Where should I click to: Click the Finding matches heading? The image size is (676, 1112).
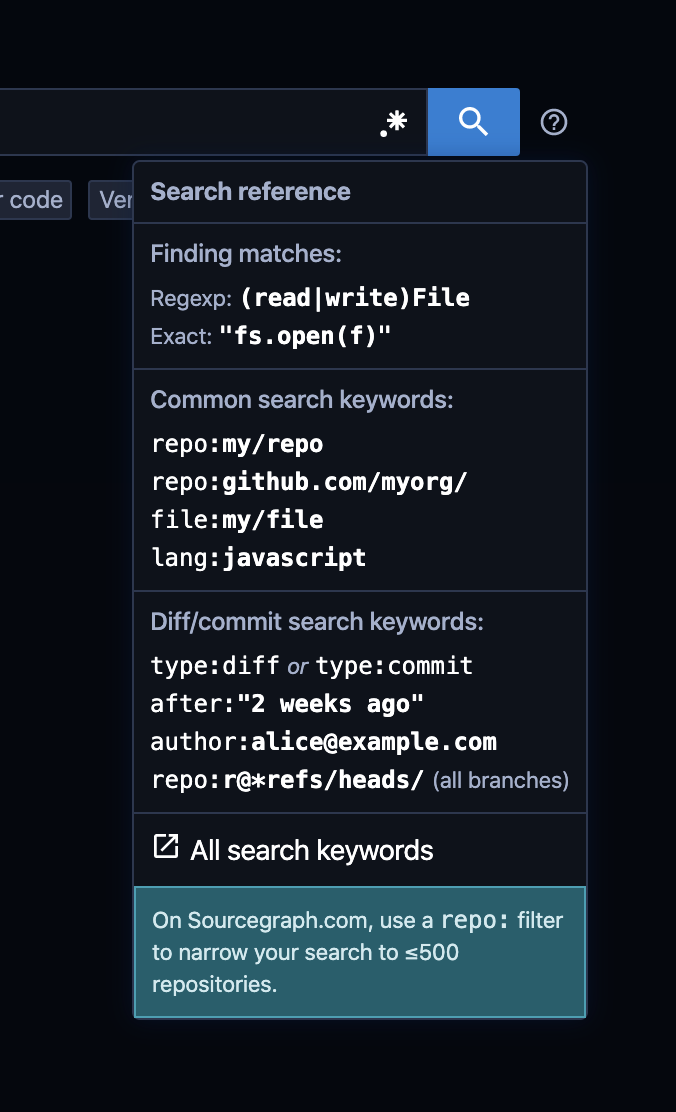tap(246, 254)
